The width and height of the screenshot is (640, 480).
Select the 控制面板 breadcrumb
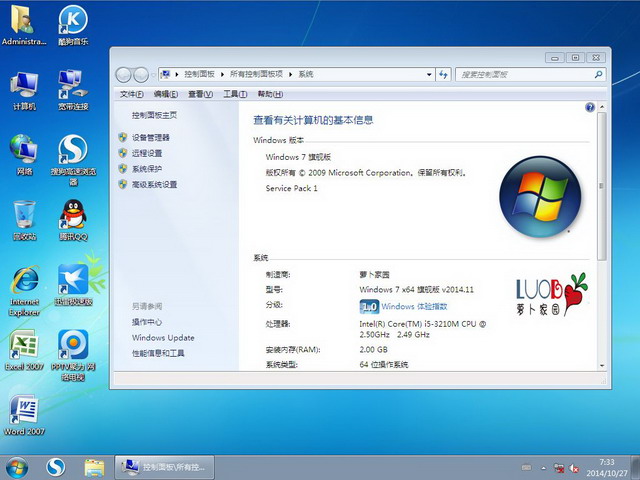click(x=199, y=74)
